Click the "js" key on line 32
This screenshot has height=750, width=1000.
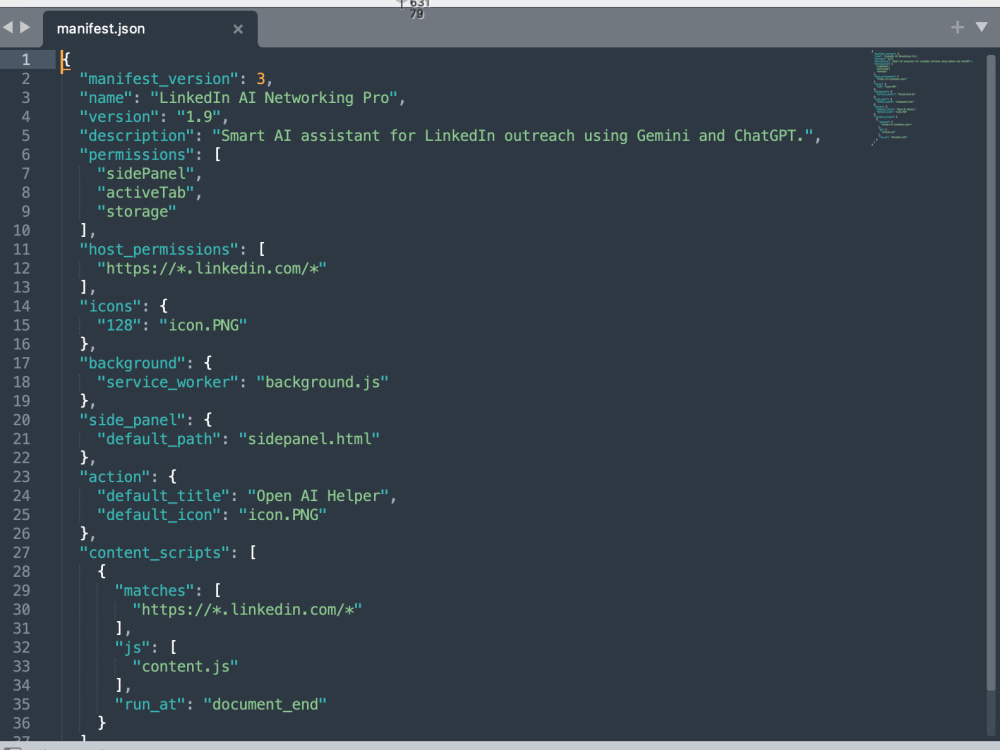point(132,648)
